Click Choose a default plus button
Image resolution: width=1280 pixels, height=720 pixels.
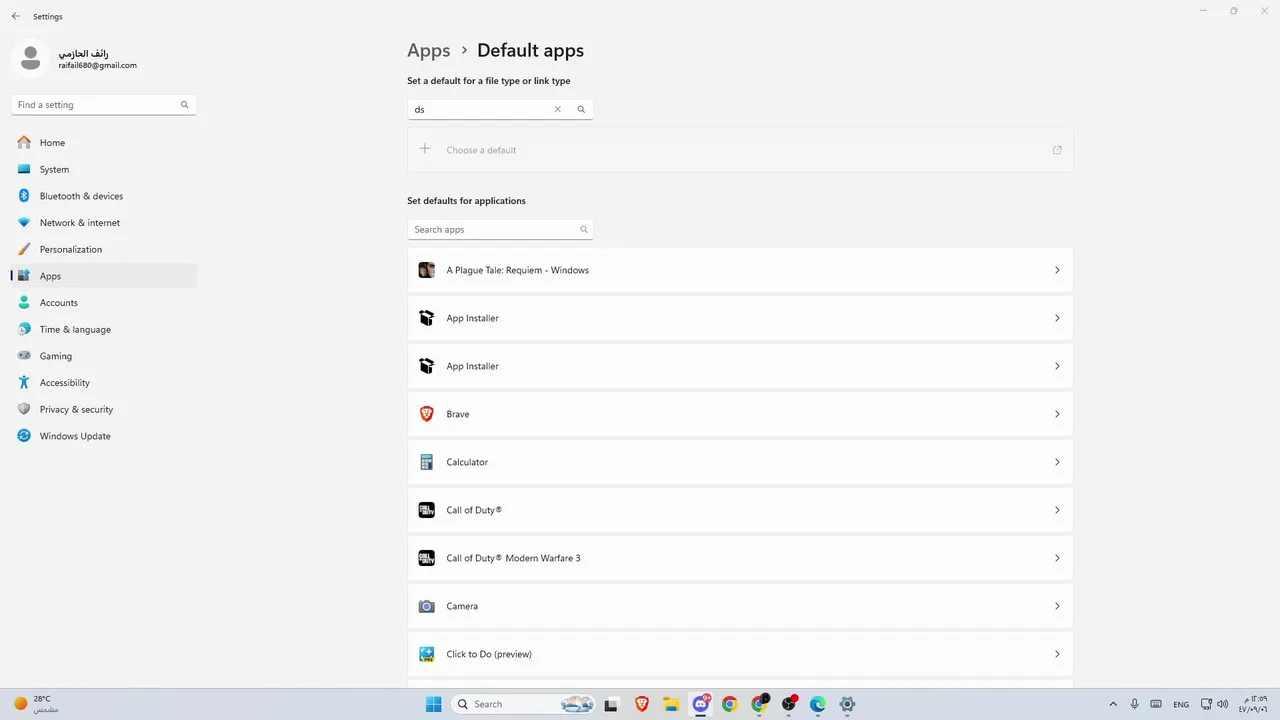tap(425, 149)
